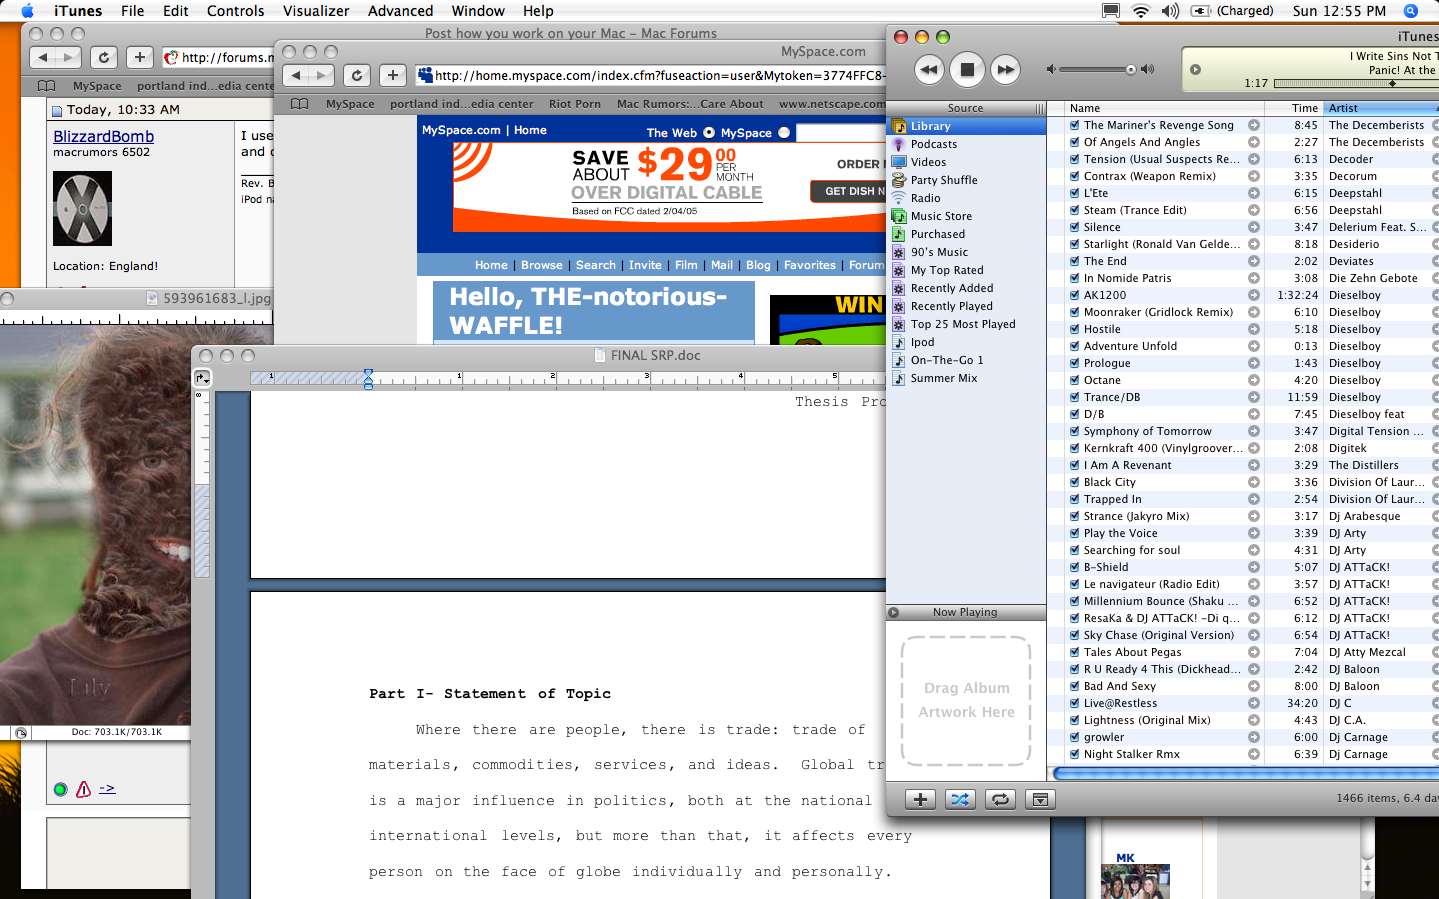Click Favorites in MySpace navigation bar
The image size is (1439, 899).
coord(810,265)
